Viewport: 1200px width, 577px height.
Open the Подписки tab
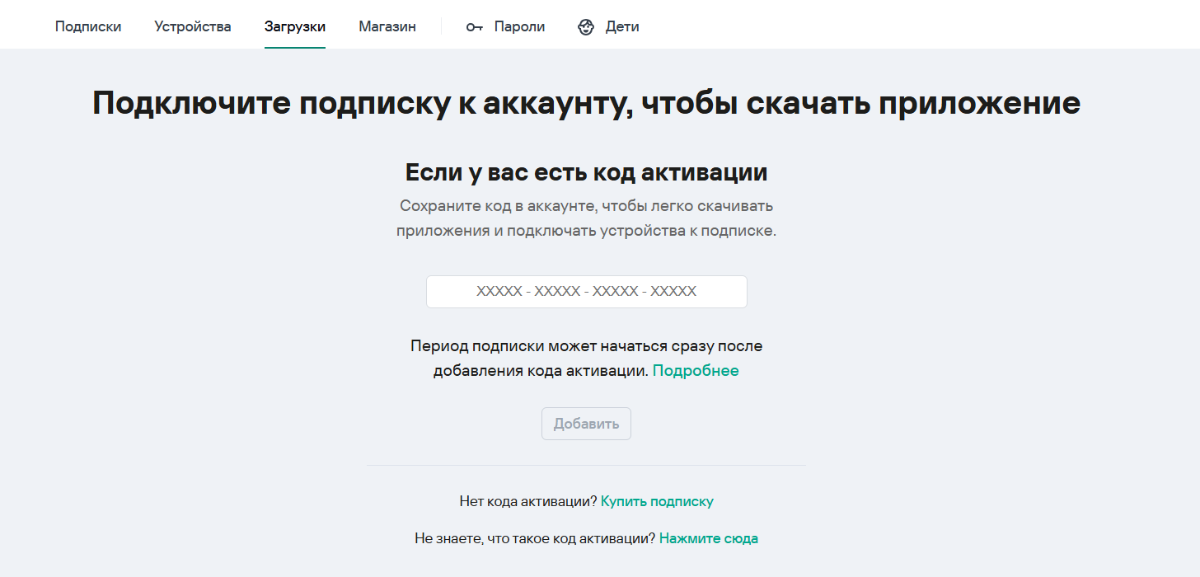[x=88, y=27]
